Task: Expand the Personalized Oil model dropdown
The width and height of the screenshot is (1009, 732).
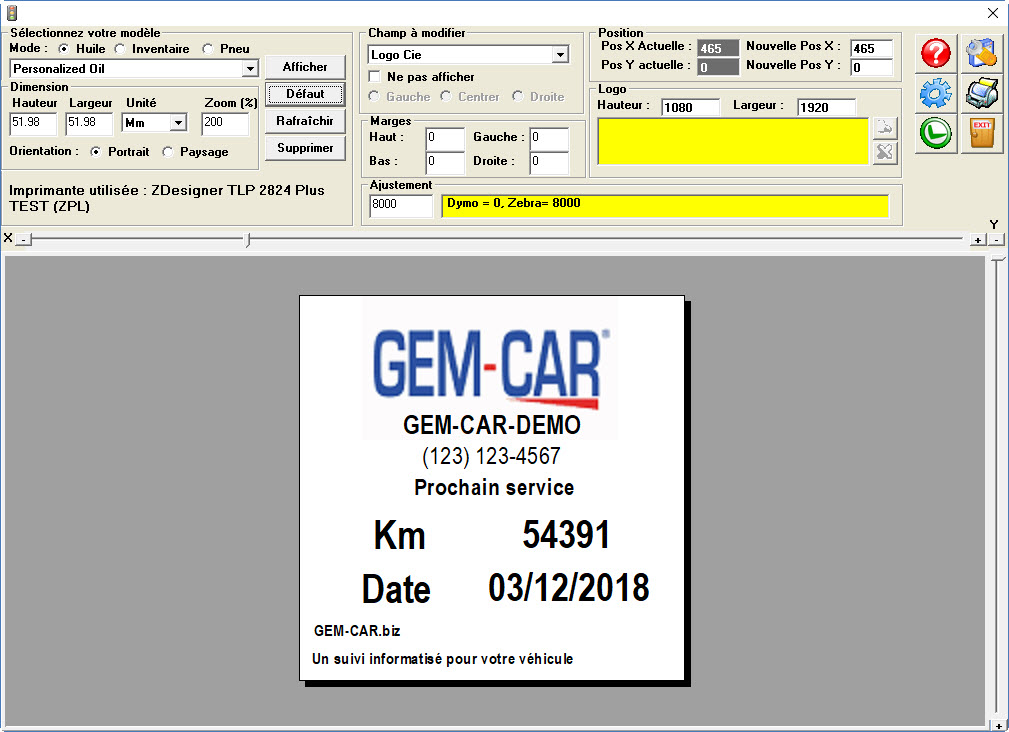Action: coord(250,68)
